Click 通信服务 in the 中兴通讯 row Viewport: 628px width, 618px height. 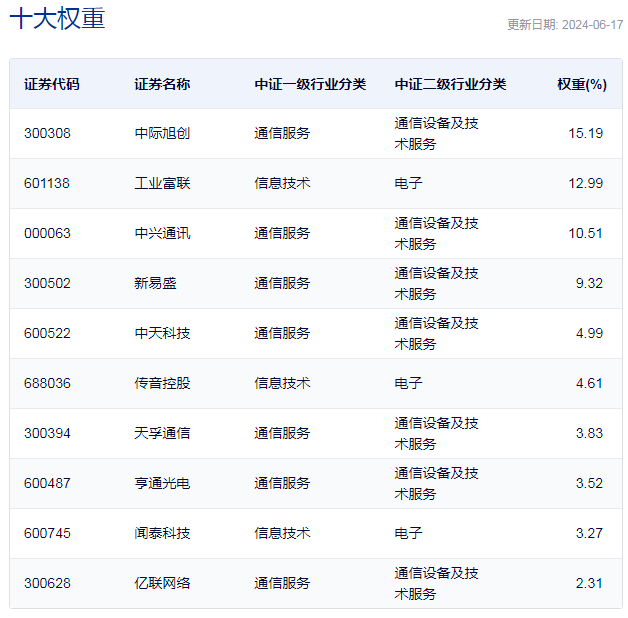tap(282, 234)
